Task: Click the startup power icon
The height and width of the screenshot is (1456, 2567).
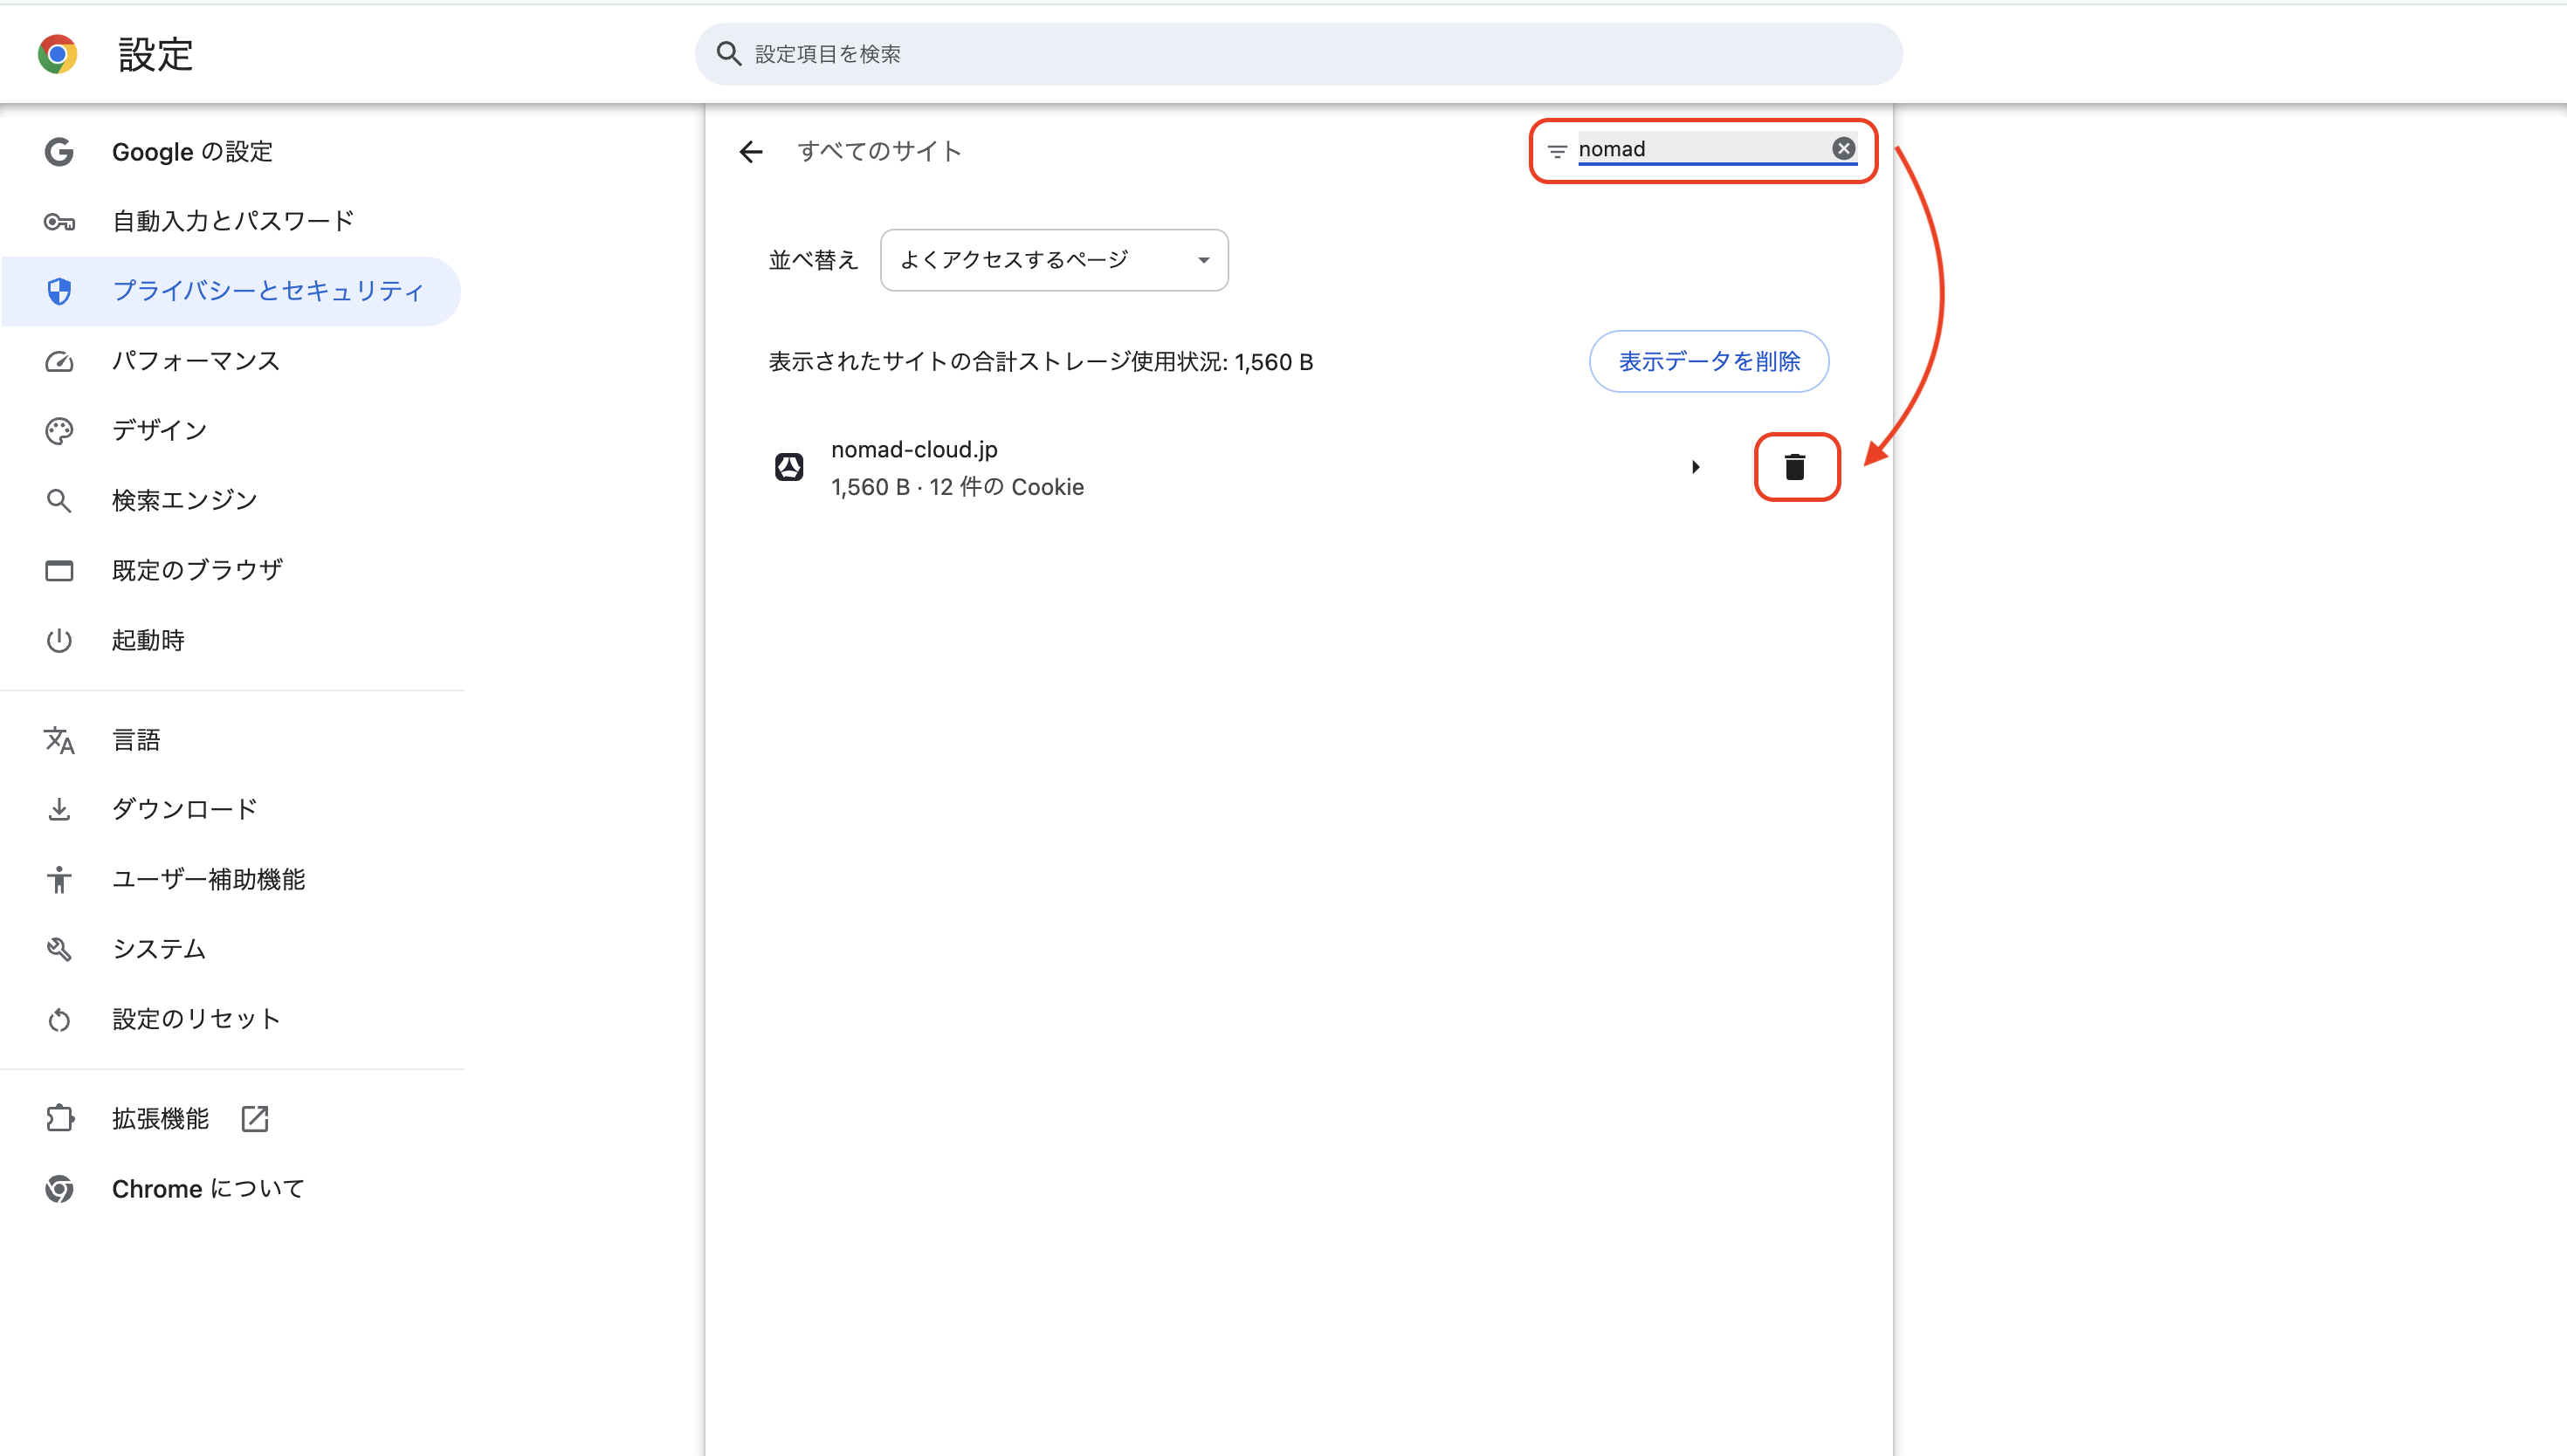Action: pos(59,640)
